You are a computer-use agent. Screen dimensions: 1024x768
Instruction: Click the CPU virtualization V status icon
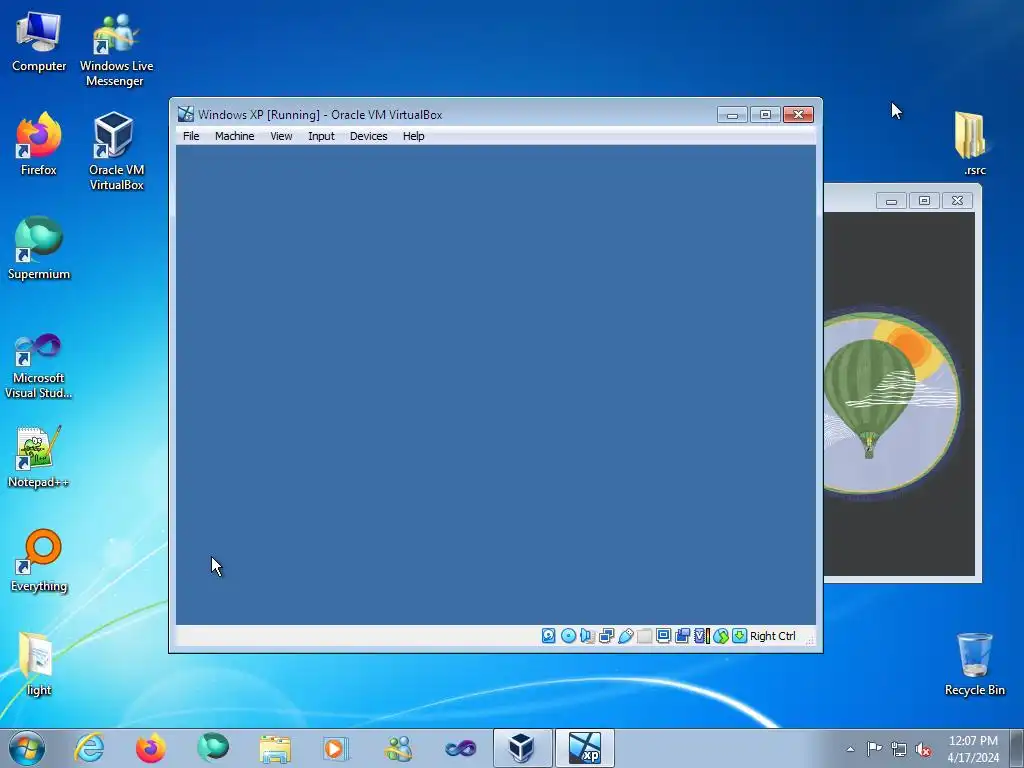coord(701,635)
